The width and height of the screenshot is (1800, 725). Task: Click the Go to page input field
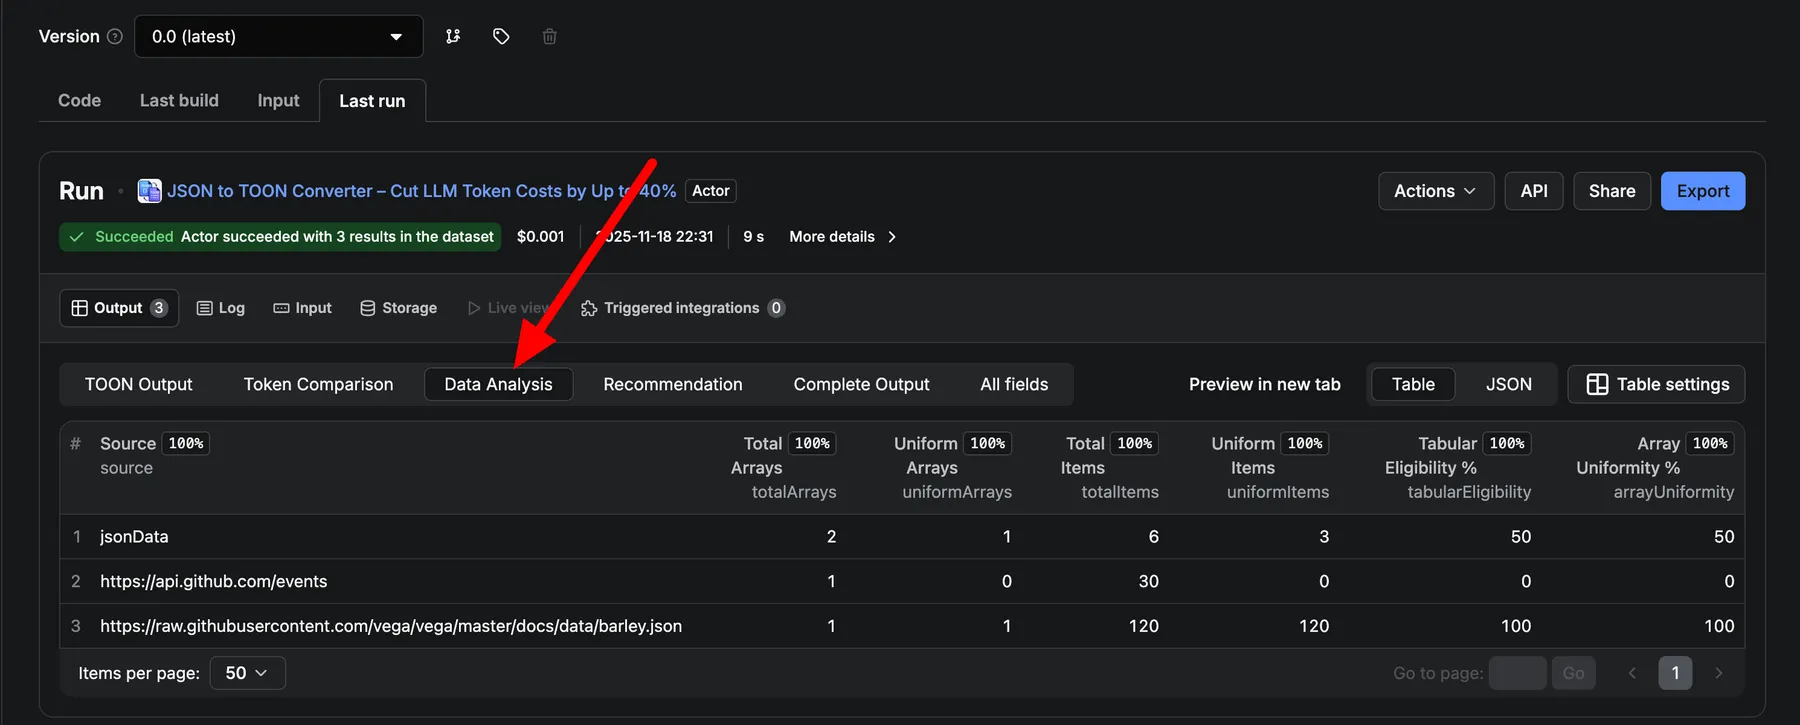(1517, 673)
